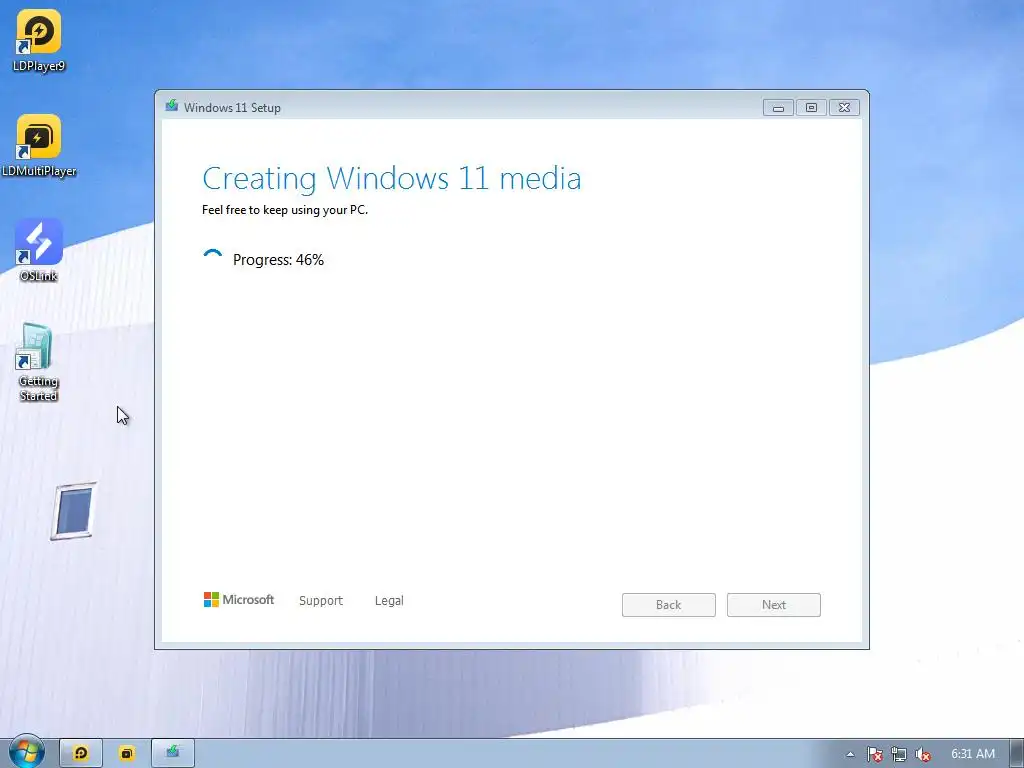Open the Legal link
Screen dimensions: 1024x768
point(389,600)
